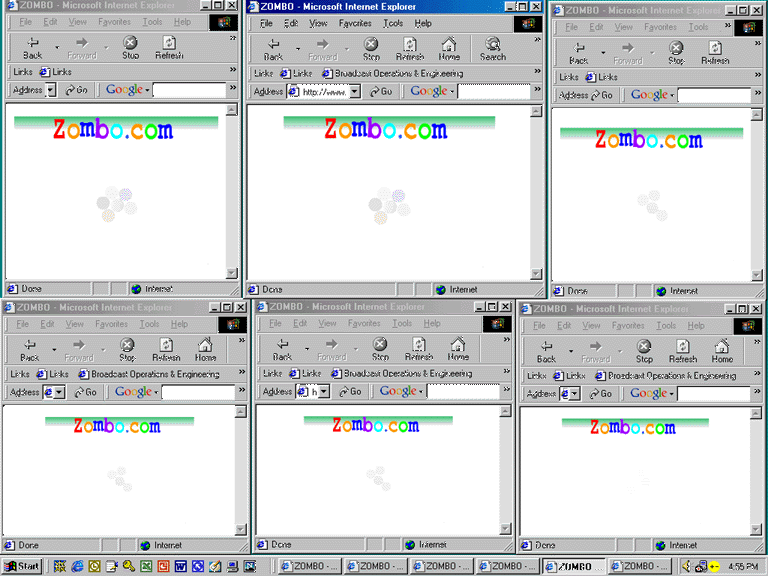Screen dimensions: 768x576
Task: Click Refresh in the top-left ZOMBO window
Action: pyautogui.click(x=169, y=48)
